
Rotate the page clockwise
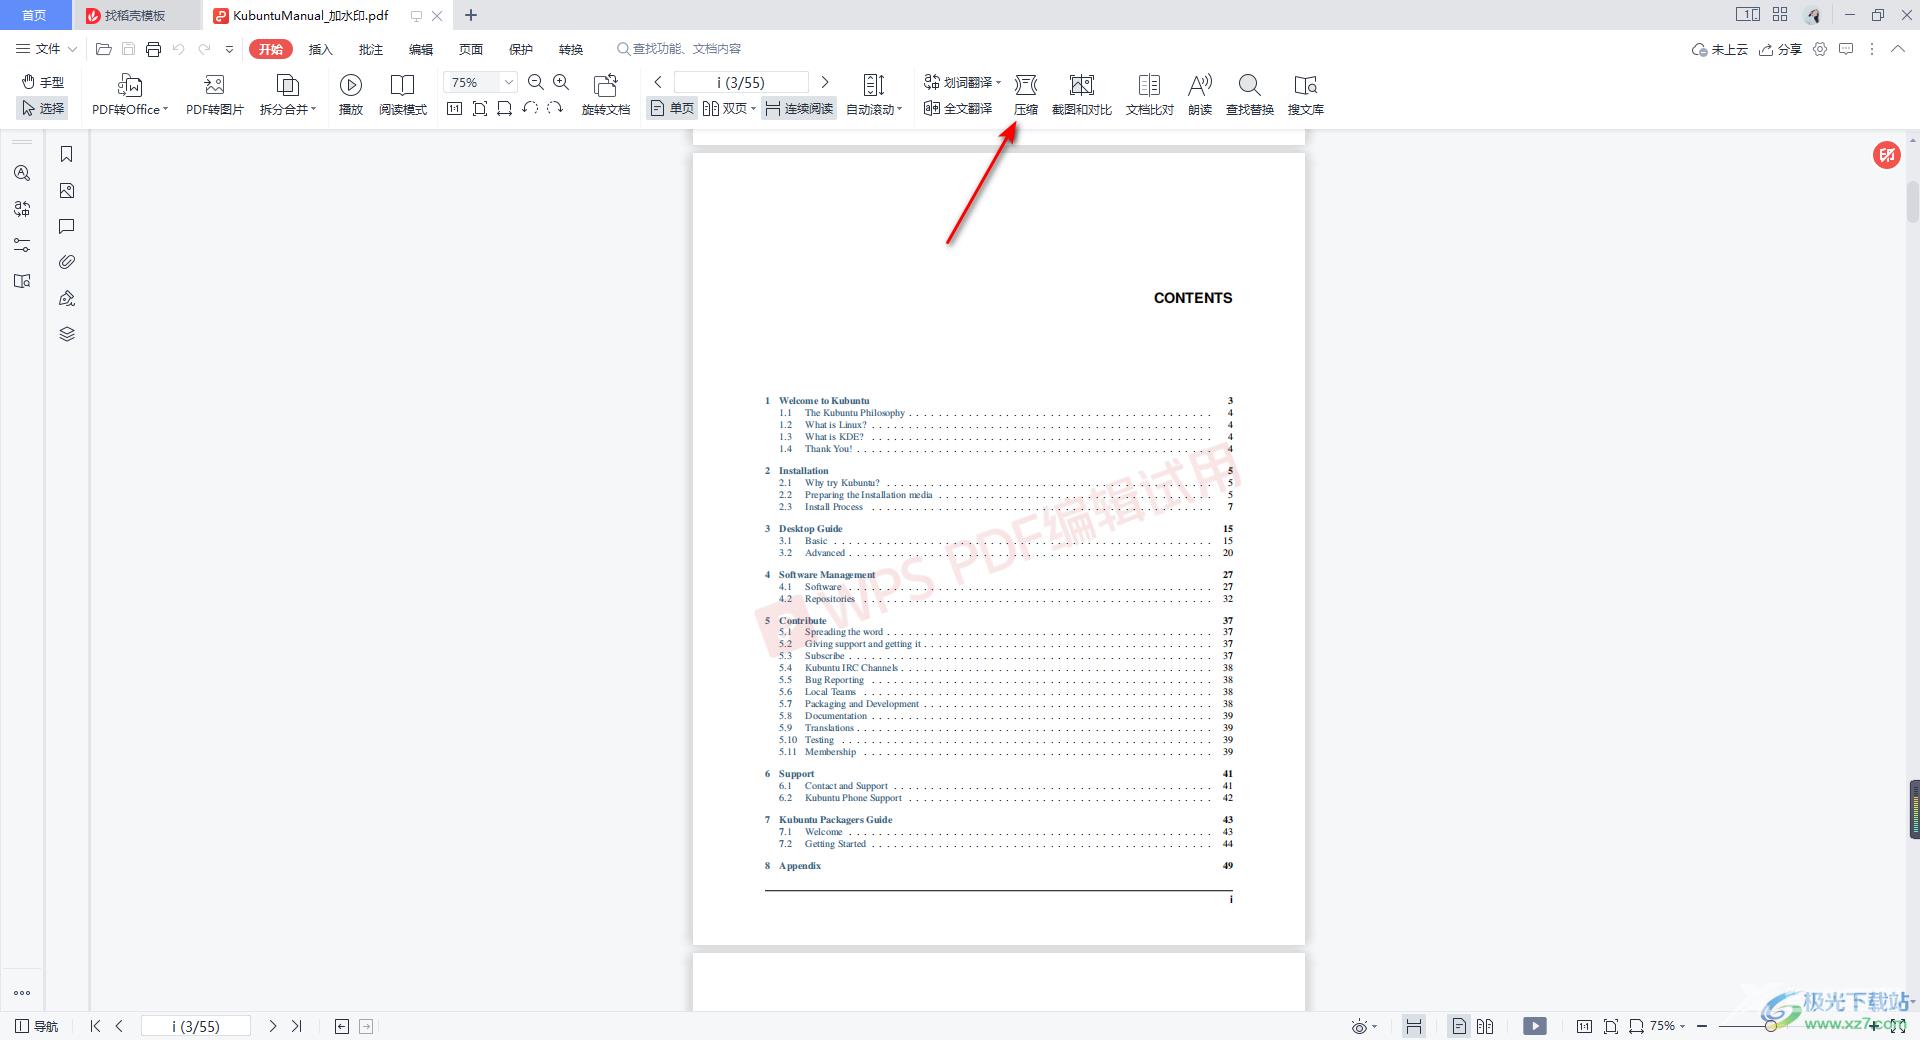(x=555, y=108)
